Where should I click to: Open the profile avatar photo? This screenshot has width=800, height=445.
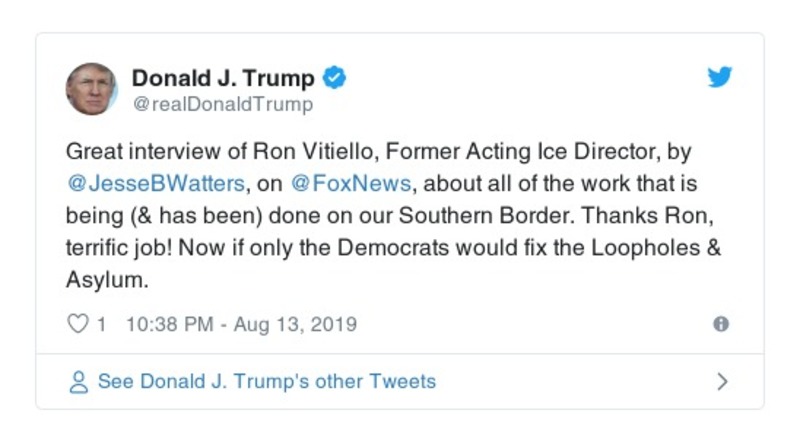coord(92,88)
